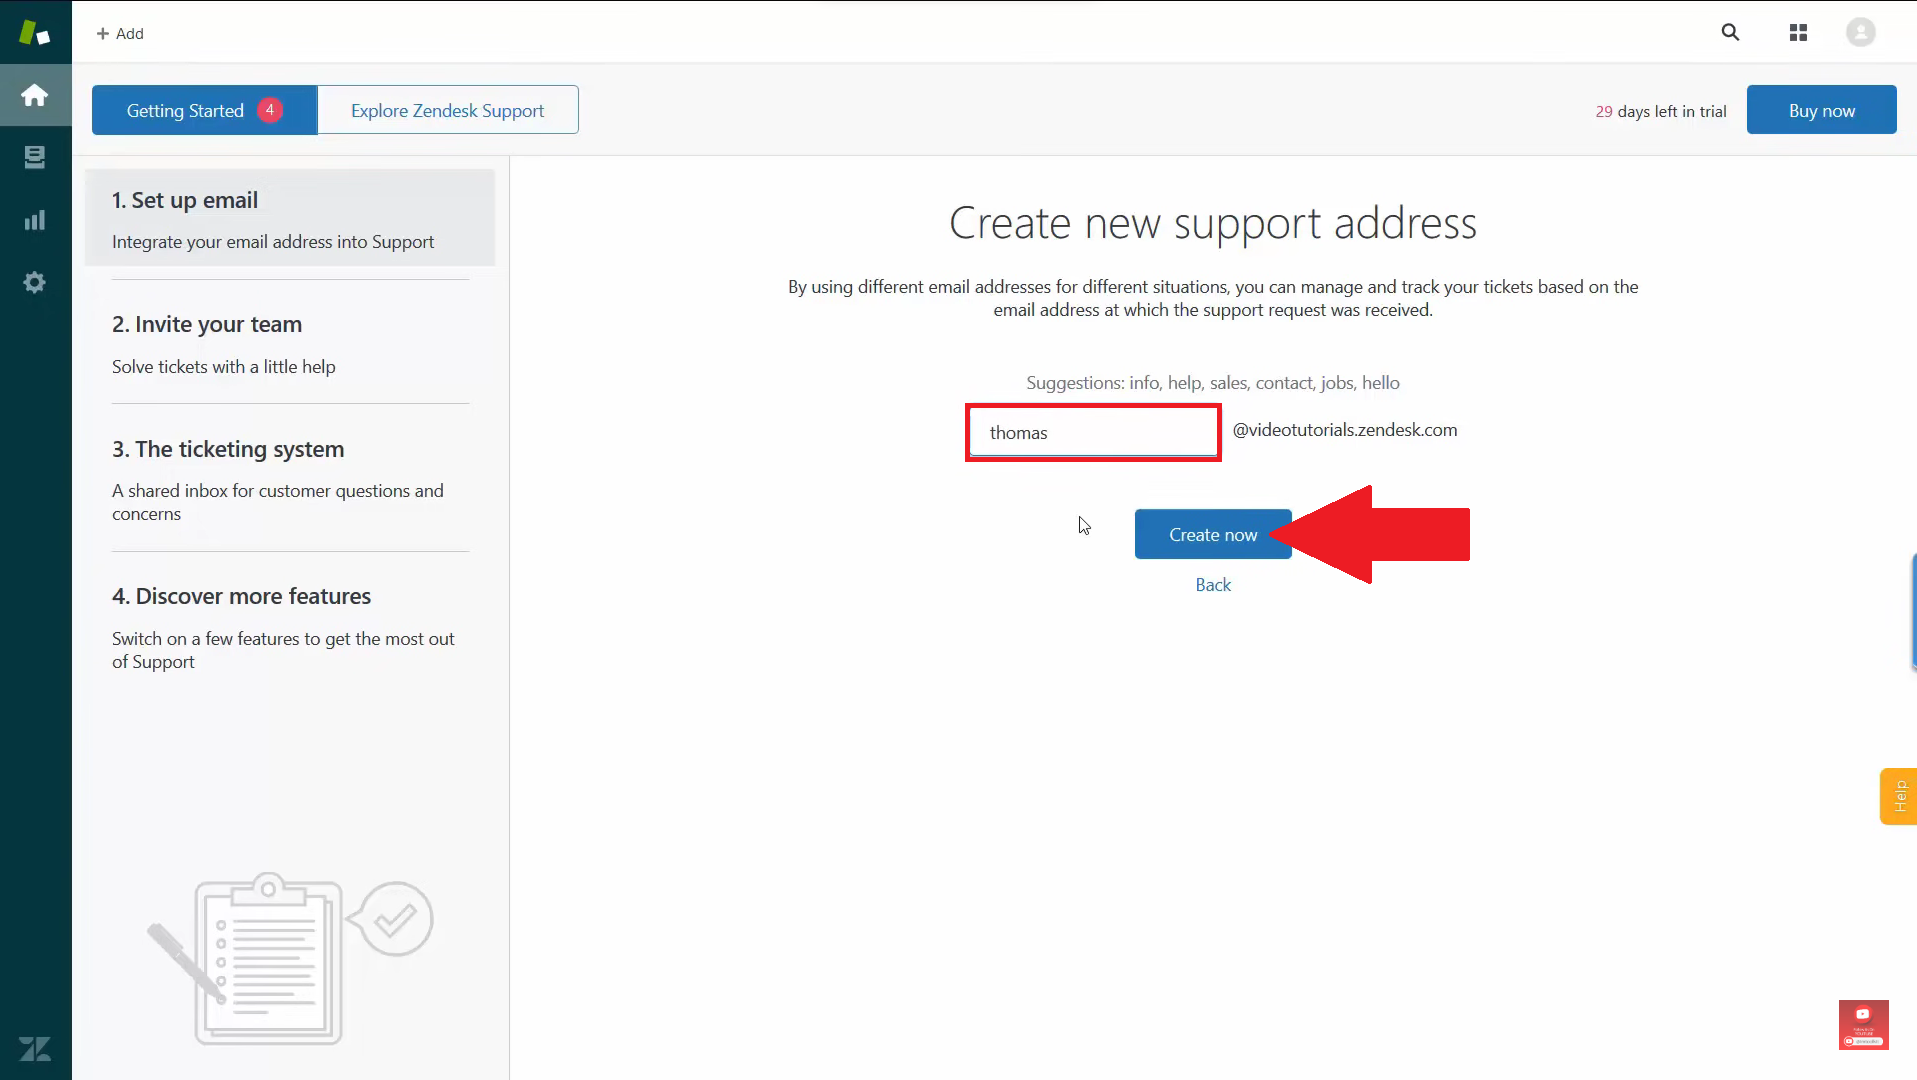Screen dimensions: 1917x1080
Task: Click the Create now button
Action: [x=1213, y=534]
